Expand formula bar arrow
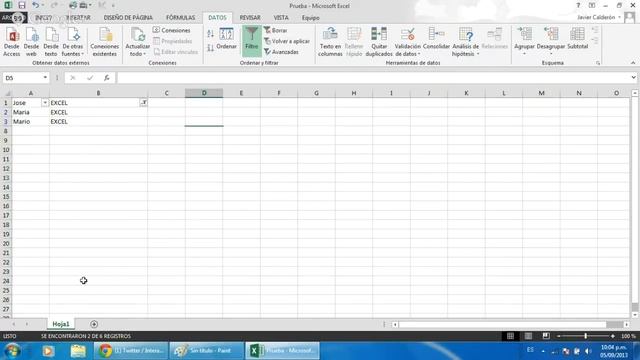The width and height of the screenshot is (640, 360). [633, 78]
